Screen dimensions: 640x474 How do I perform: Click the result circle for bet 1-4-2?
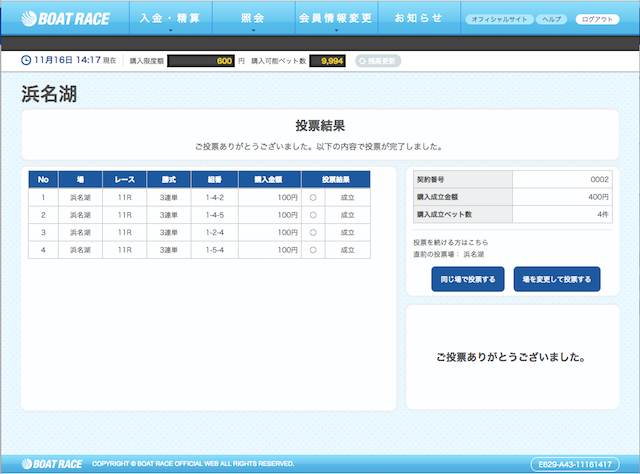tap(313, 198)
